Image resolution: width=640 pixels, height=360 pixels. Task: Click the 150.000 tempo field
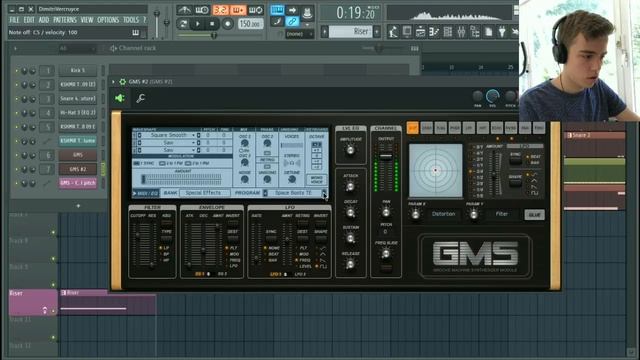(250, 24)
